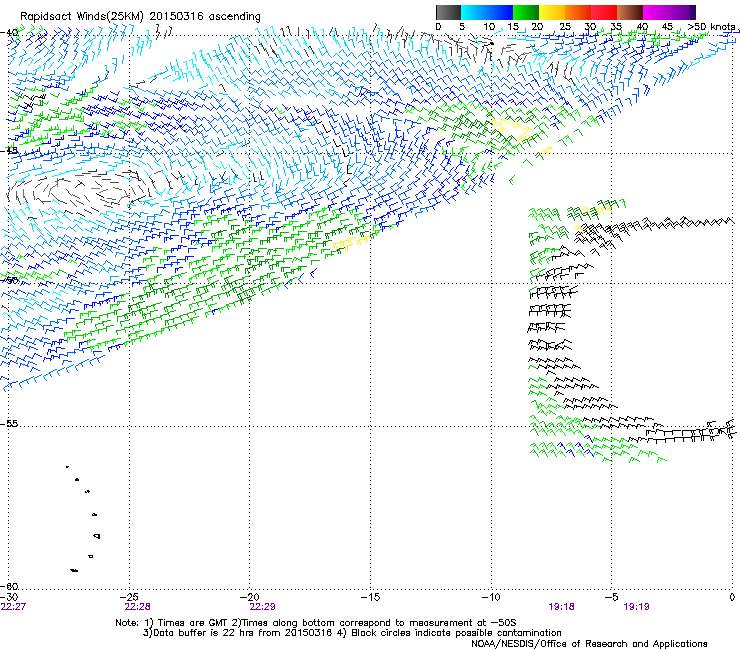Click the gray 0-5 knots legend swatch
This screenshot has width=740, height=650.
pos(448,12)
